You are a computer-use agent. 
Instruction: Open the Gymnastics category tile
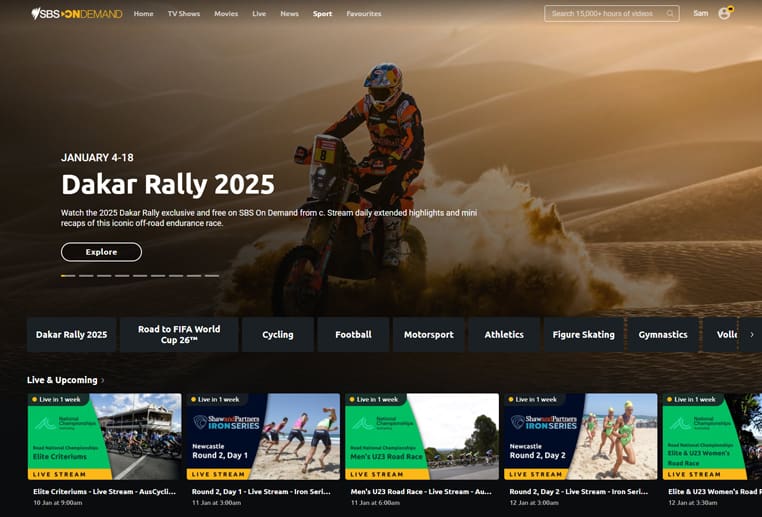point(663,334)
